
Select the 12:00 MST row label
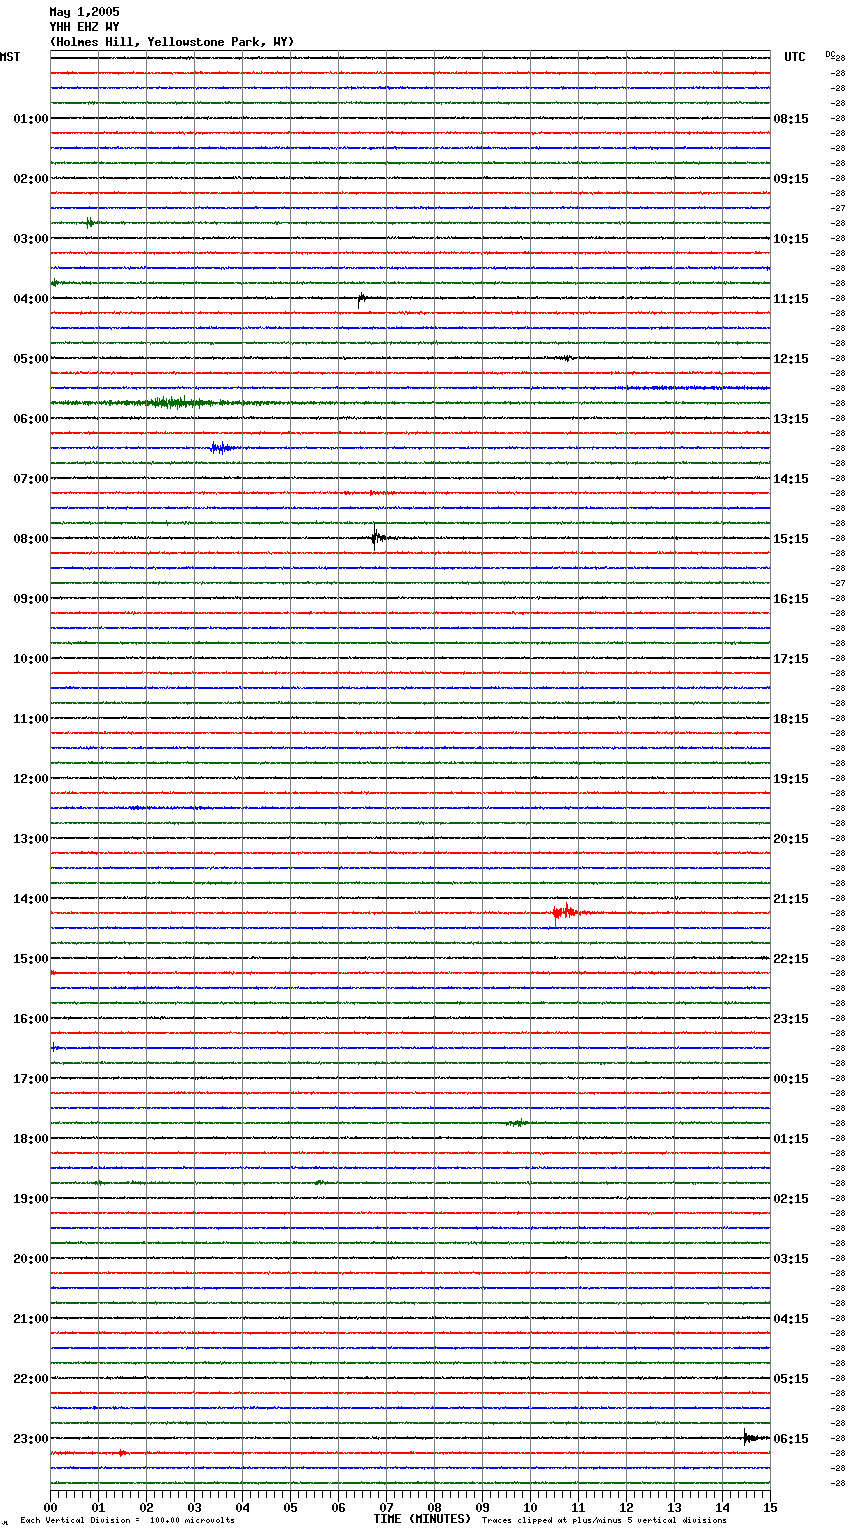pyautogui.click(x=31, y=779)
